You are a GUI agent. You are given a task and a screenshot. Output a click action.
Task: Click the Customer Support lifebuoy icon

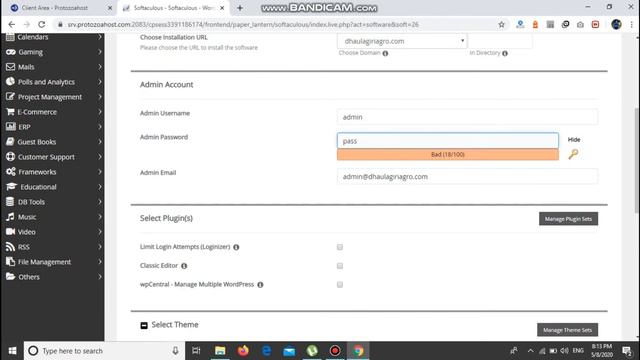(11, 157)
